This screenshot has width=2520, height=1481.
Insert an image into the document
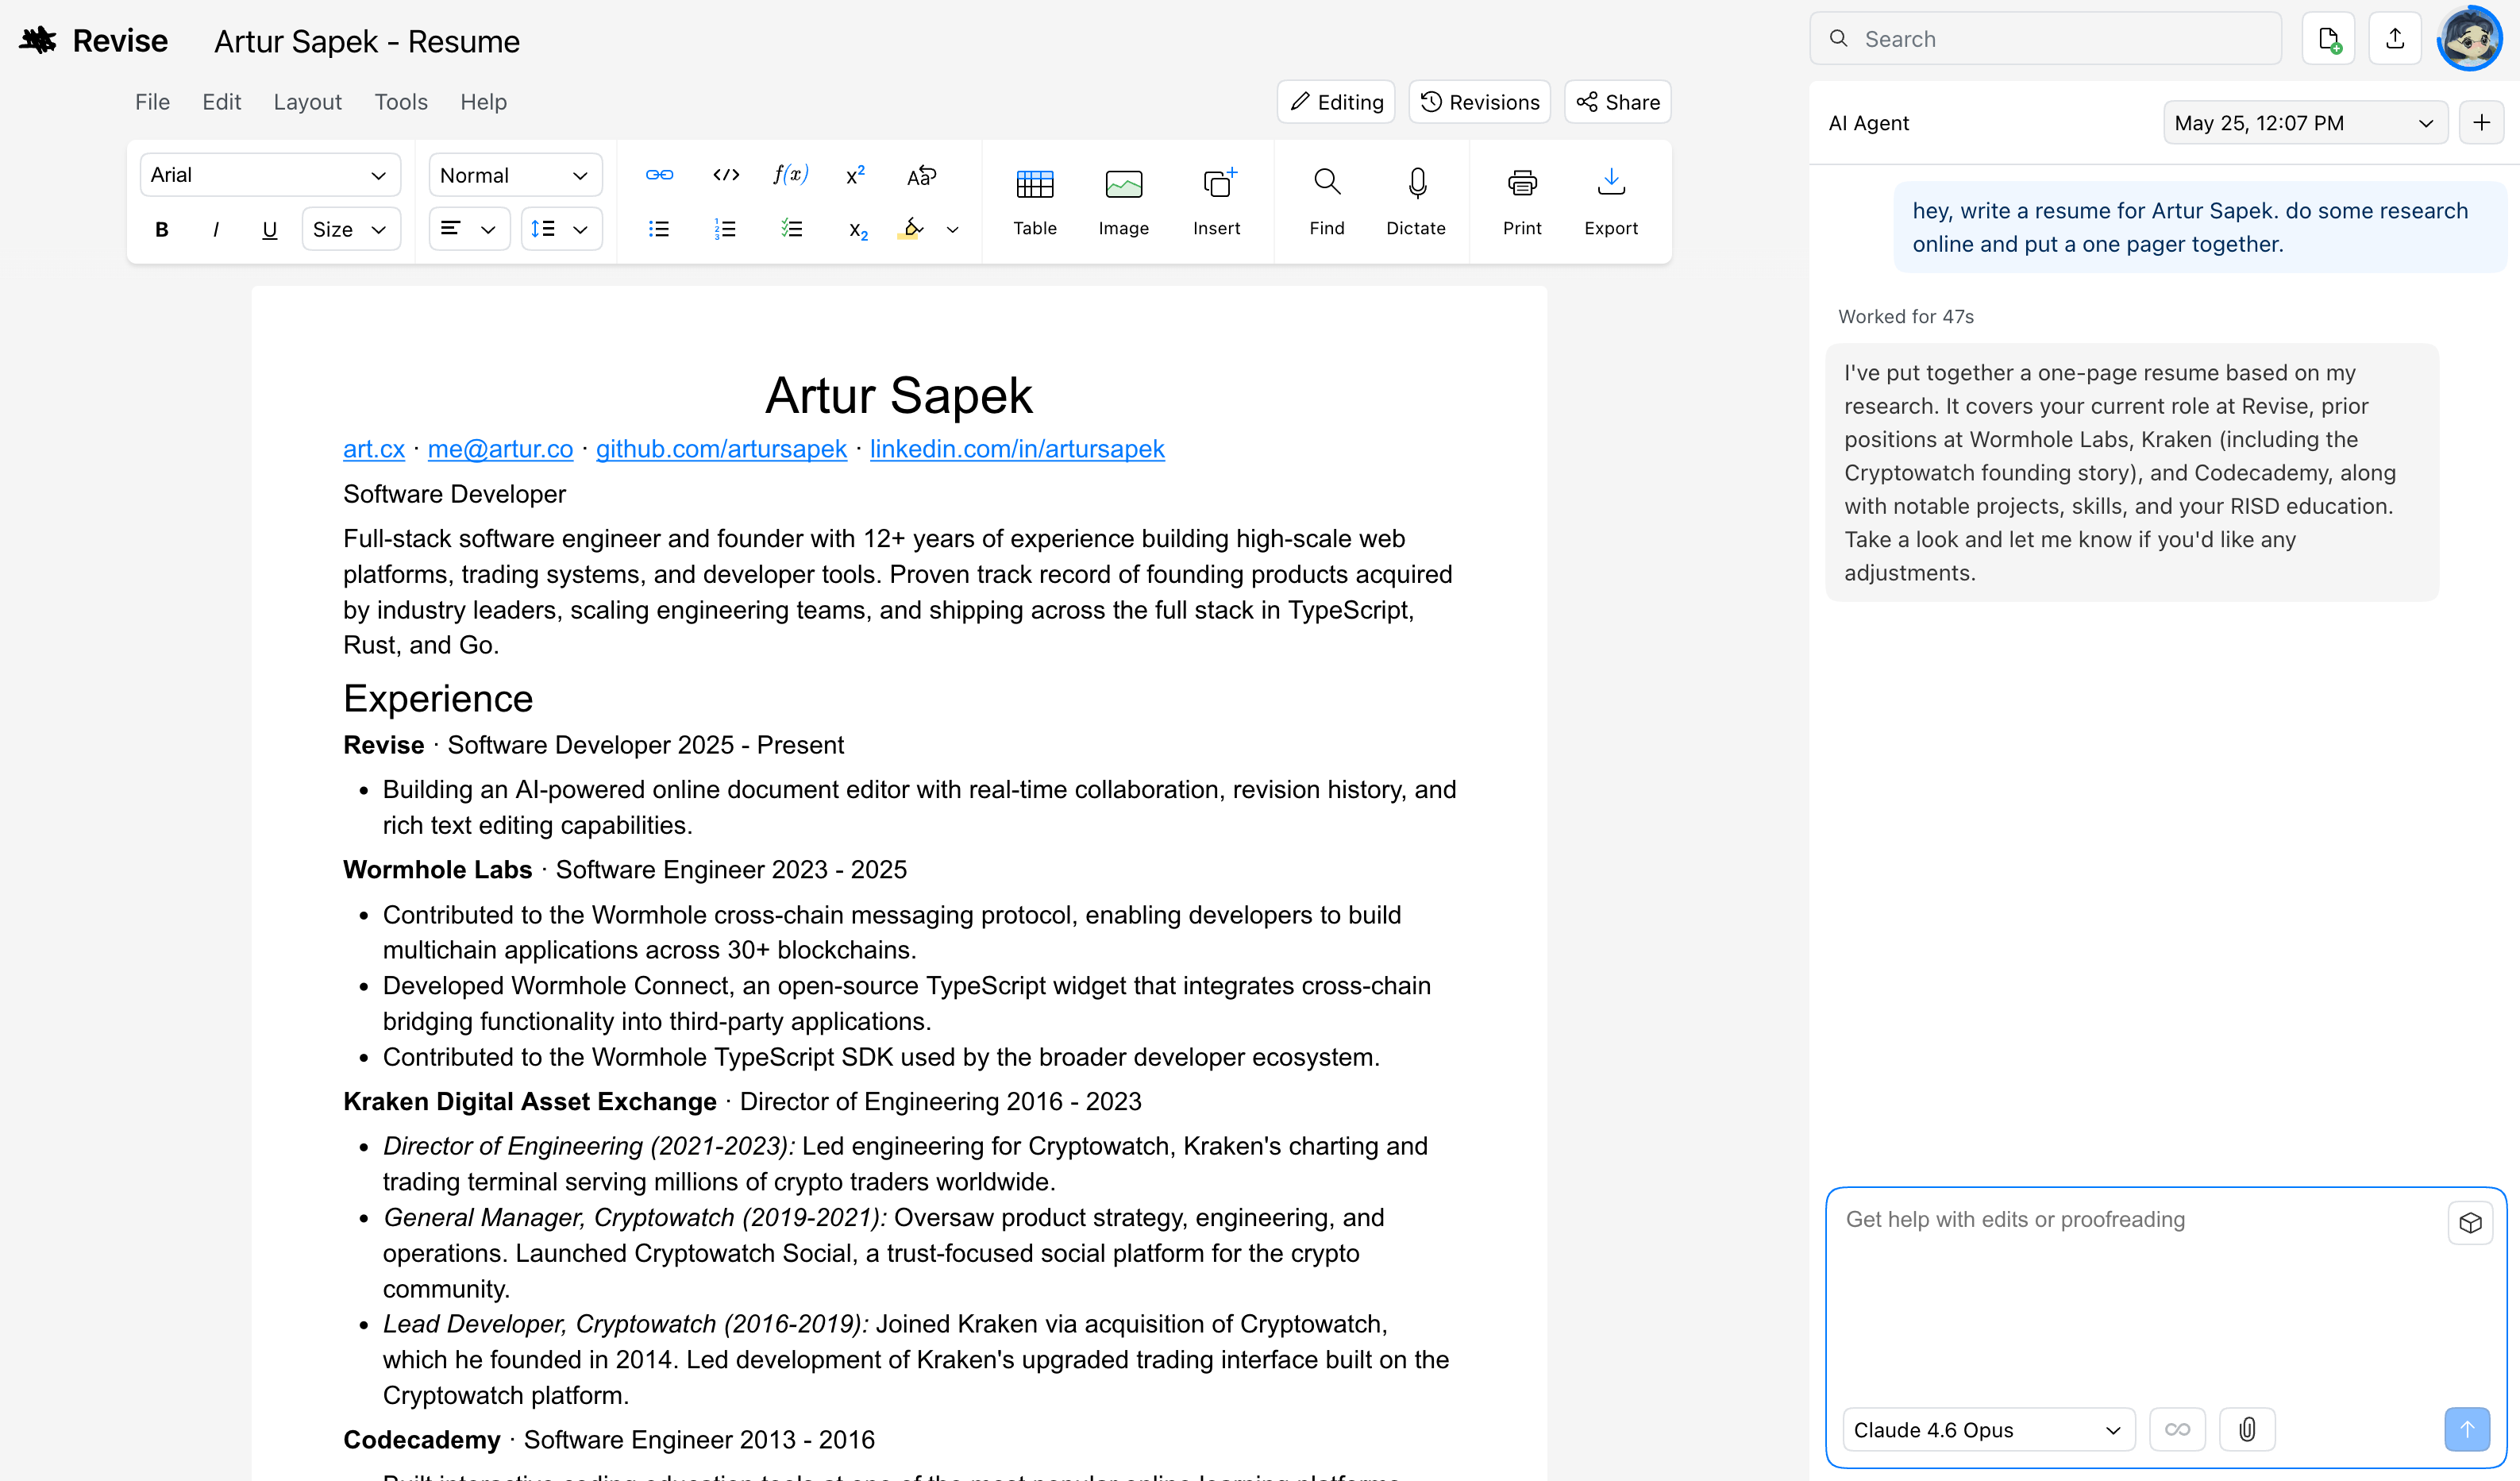point(1124,201)
